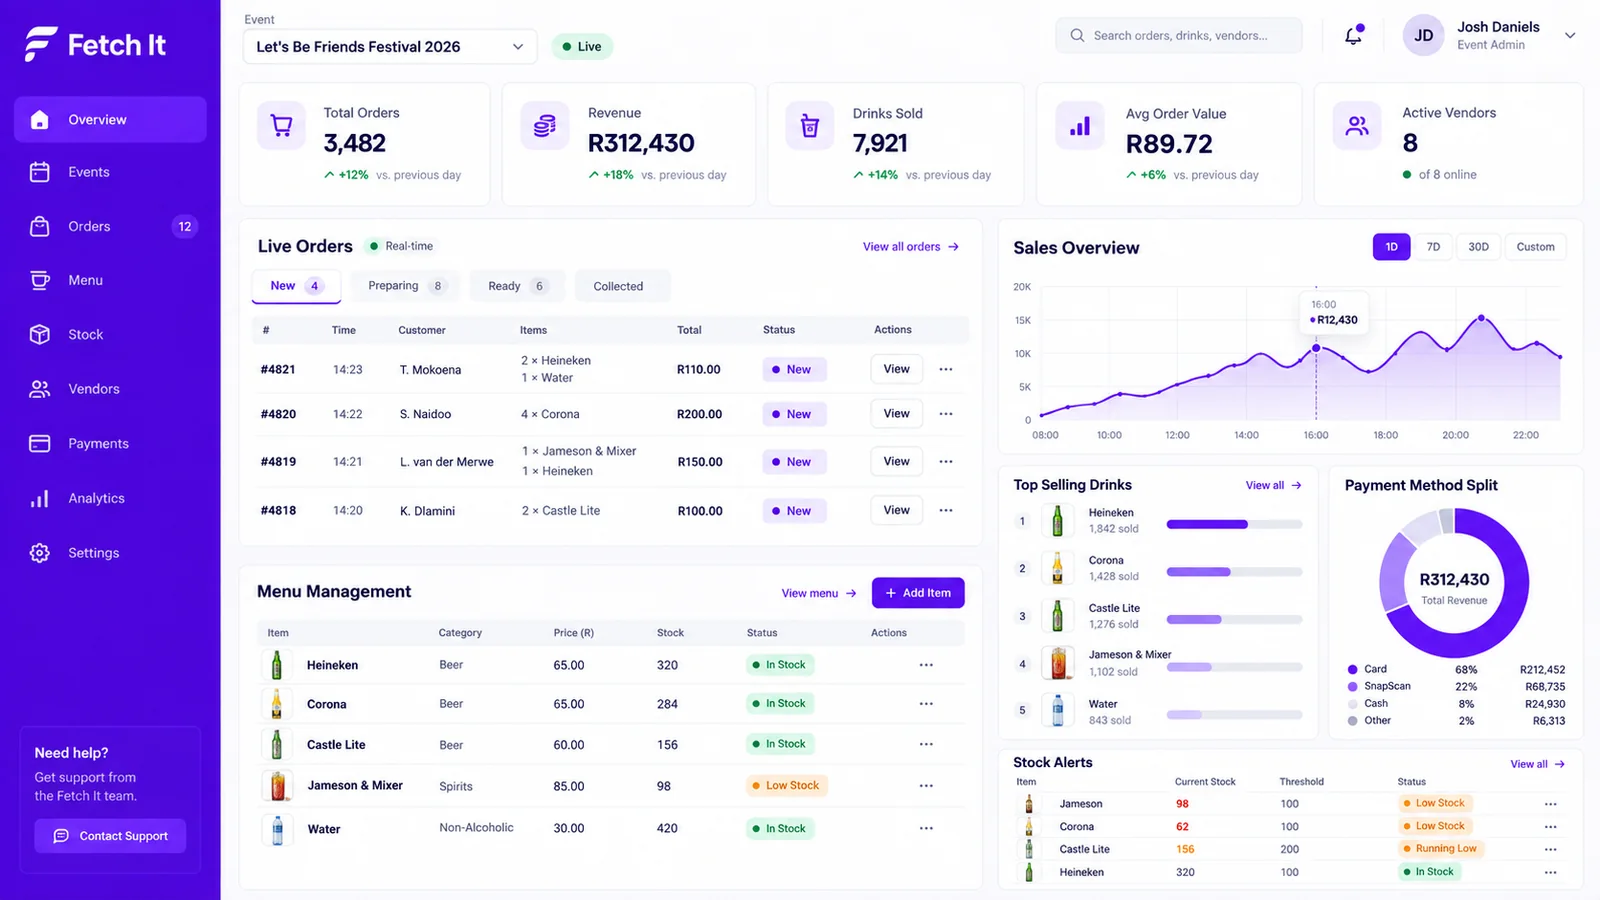Click the Total Orders cart icon
Image resolution: width=1600 pixels, height=900 pixels.
click(282, 126)
